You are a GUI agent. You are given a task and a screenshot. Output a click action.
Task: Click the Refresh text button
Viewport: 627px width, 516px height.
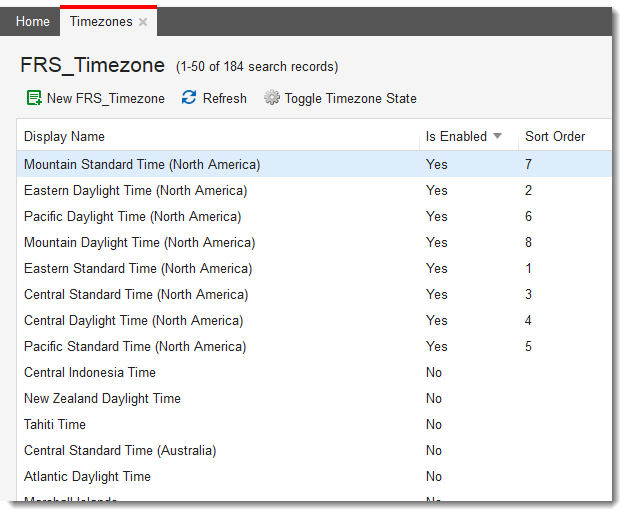point(225,98)
